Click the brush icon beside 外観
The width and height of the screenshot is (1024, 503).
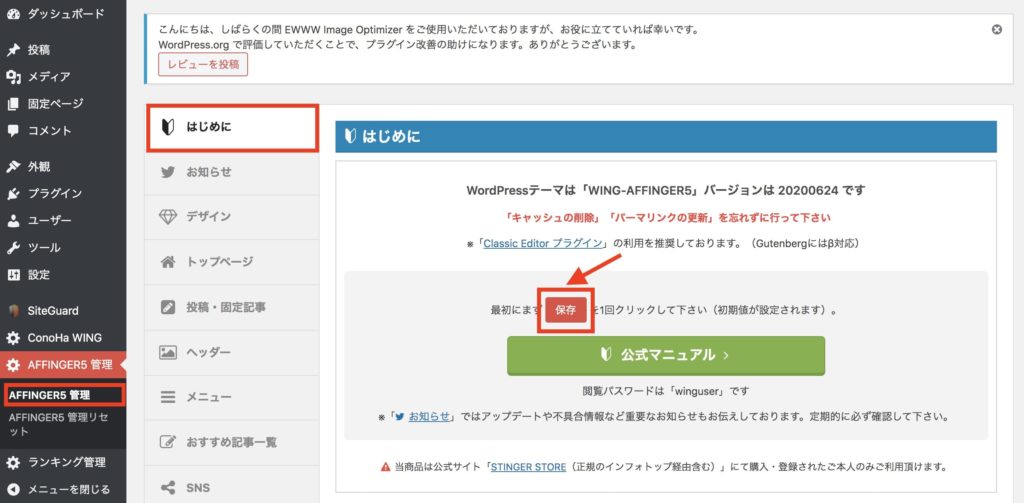tap(13, 167)
